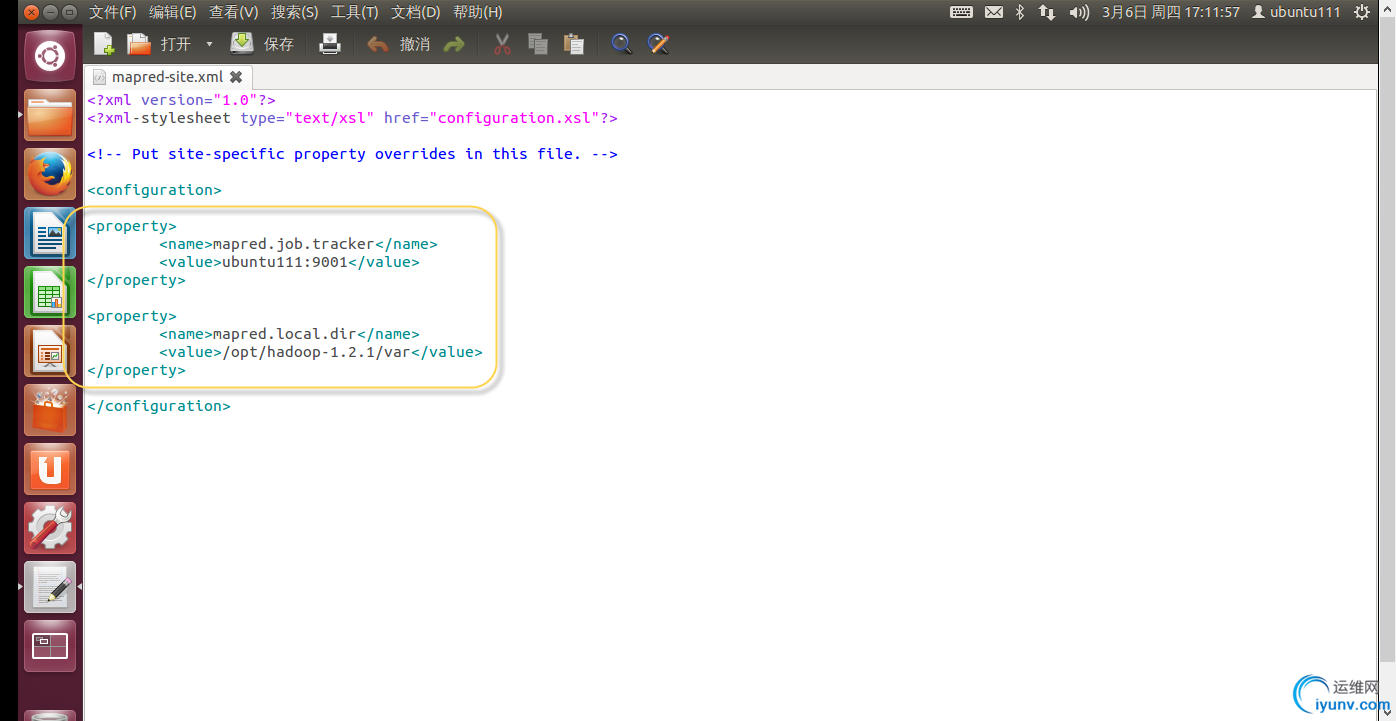Viewport: 1396px width, 721px height.
Task: Open the mail envelope indicator
Action: click(993, 12)
